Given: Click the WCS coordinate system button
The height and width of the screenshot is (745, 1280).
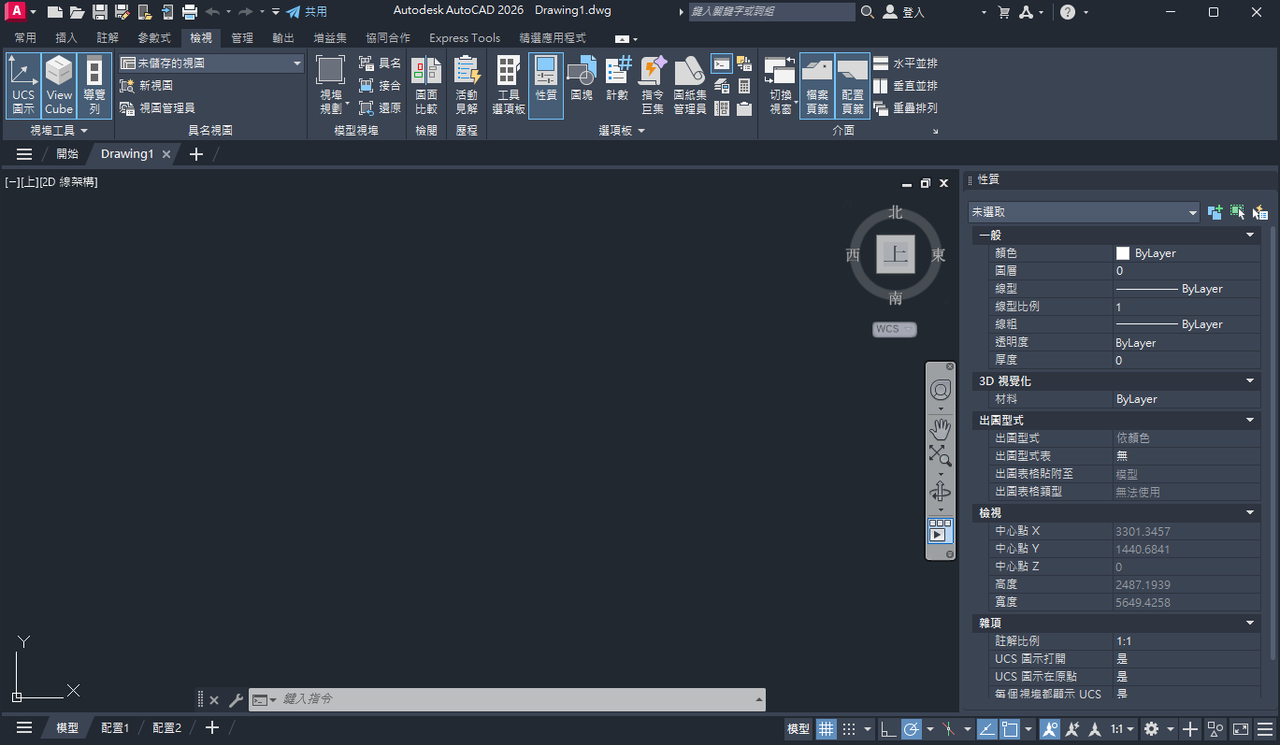Looking at the screenshot, I should [894, 329].
